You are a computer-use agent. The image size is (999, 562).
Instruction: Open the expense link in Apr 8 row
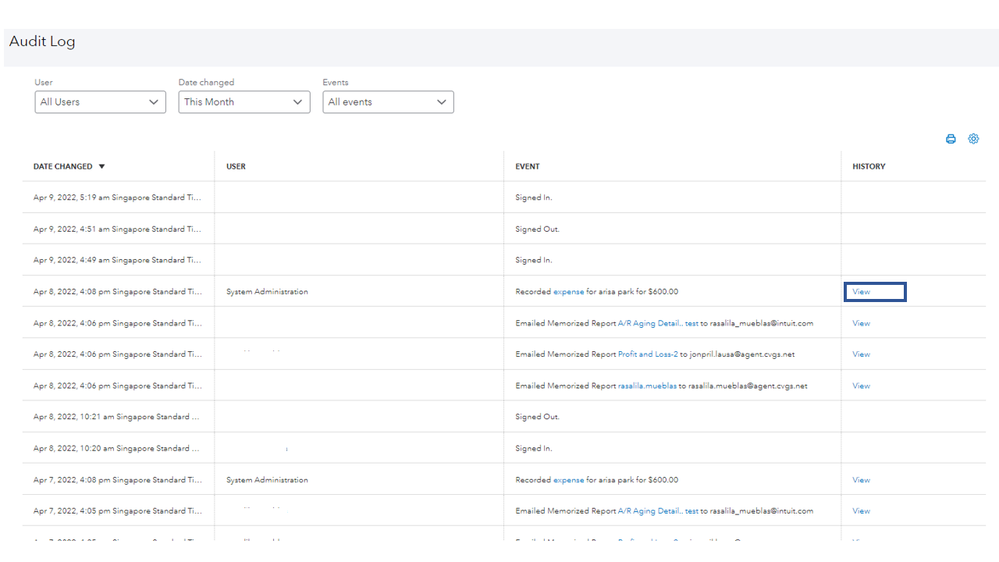(568, 292)
